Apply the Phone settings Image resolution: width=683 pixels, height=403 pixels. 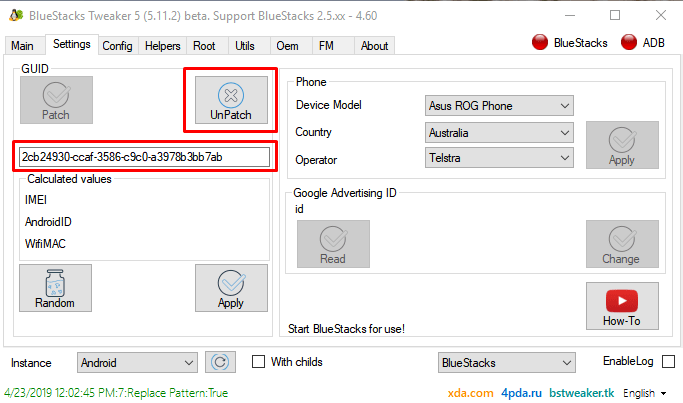tap(622, 145)
